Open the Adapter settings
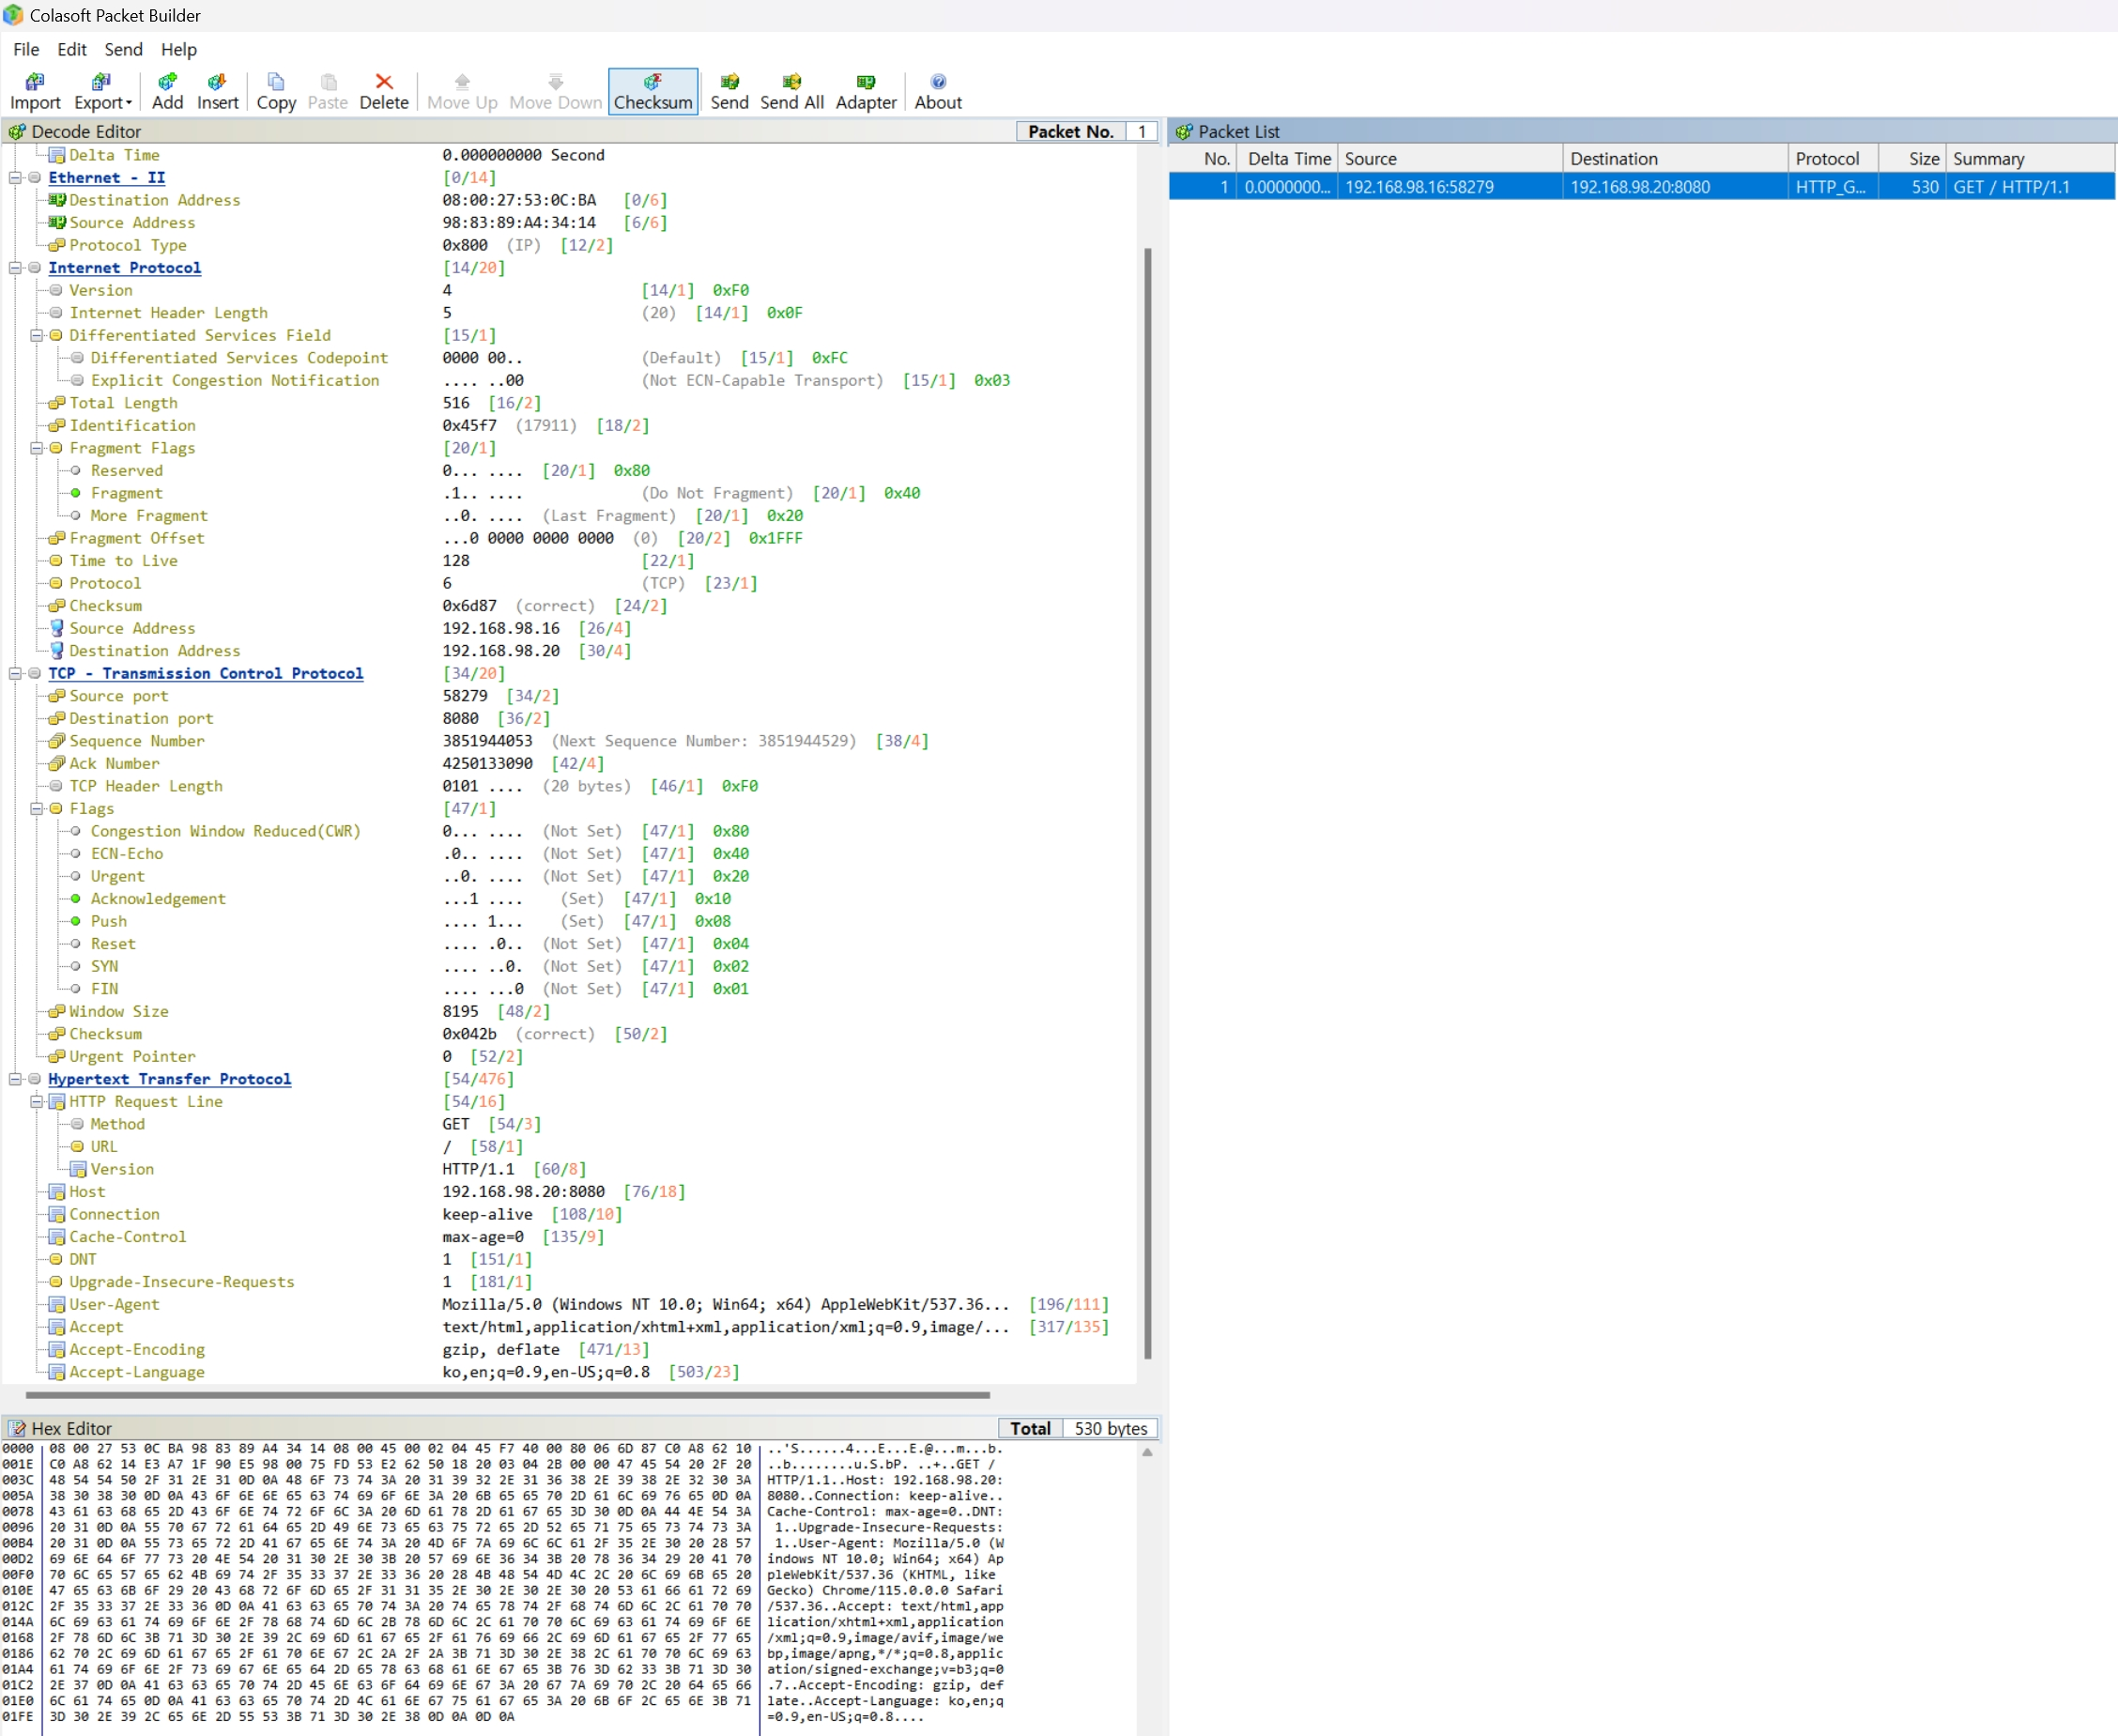The height and width of the screenshot is (1736, 2118). pos(866,91)
